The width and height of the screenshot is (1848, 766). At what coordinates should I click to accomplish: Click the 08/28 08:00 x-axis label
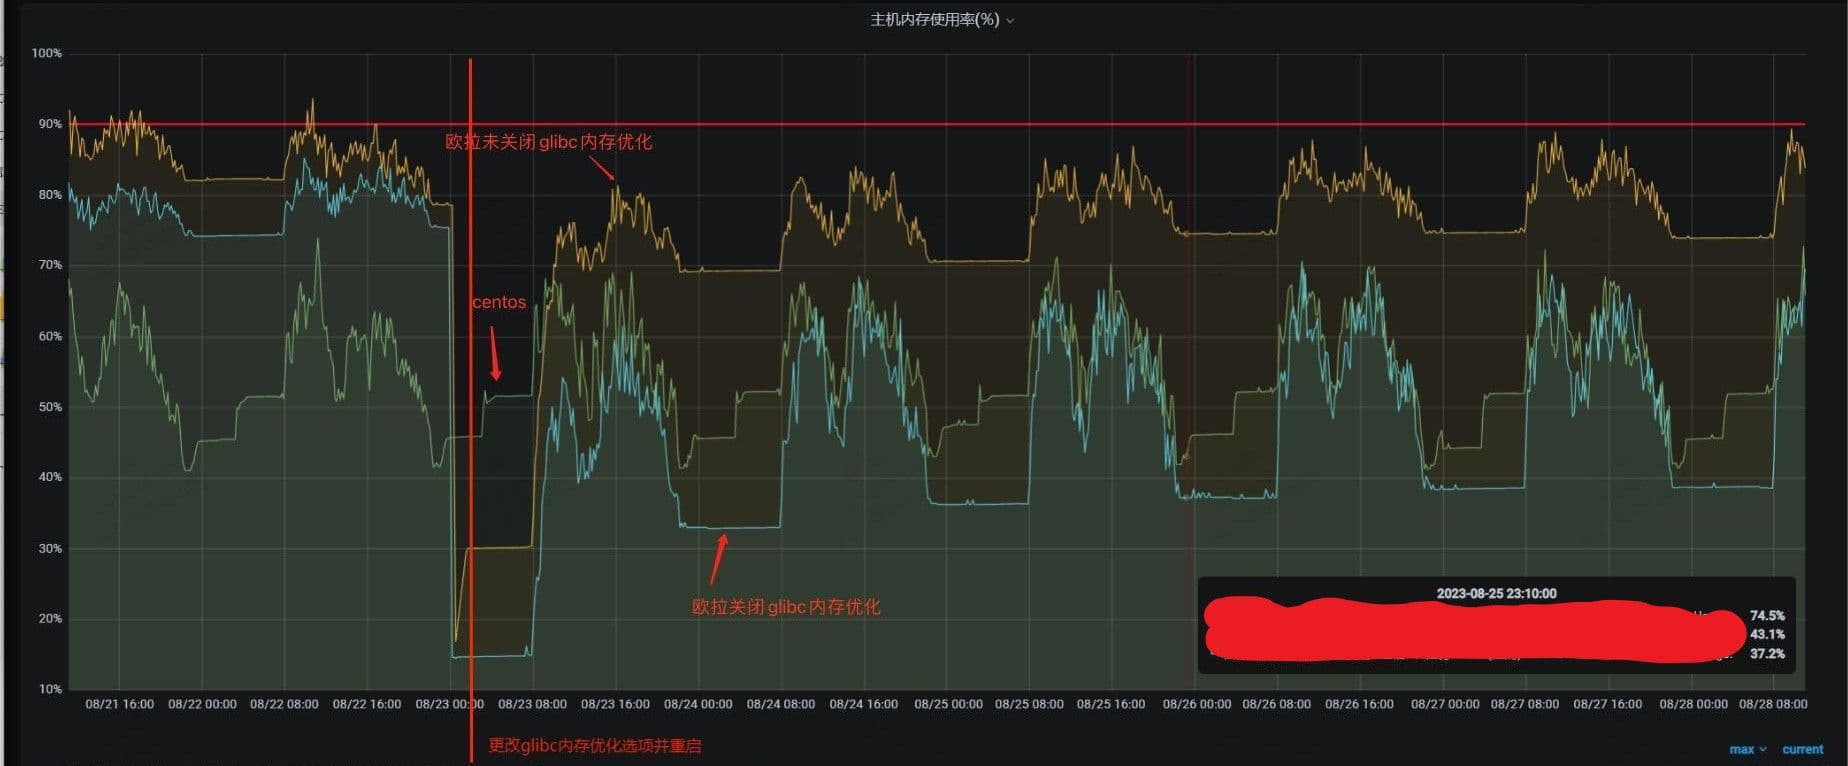1773,704
